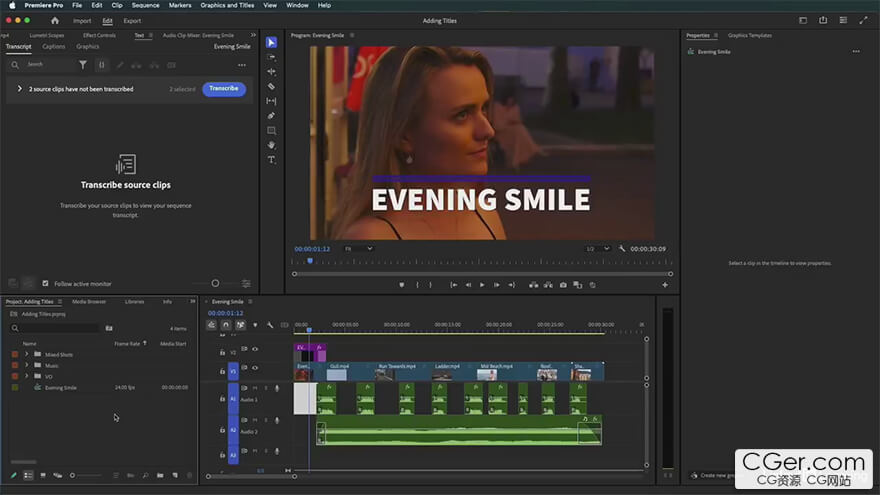Expand the Mixed Shots bin
The image size is (880, 495).
click(26, 354)
